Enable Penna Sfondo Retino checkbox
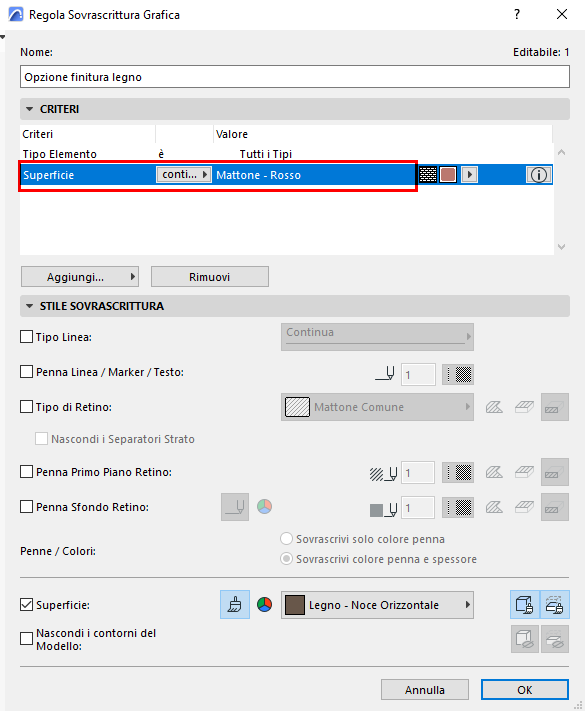Image resolution: width=585 pixels, height=711 pixels. click(x=26, y=506)
